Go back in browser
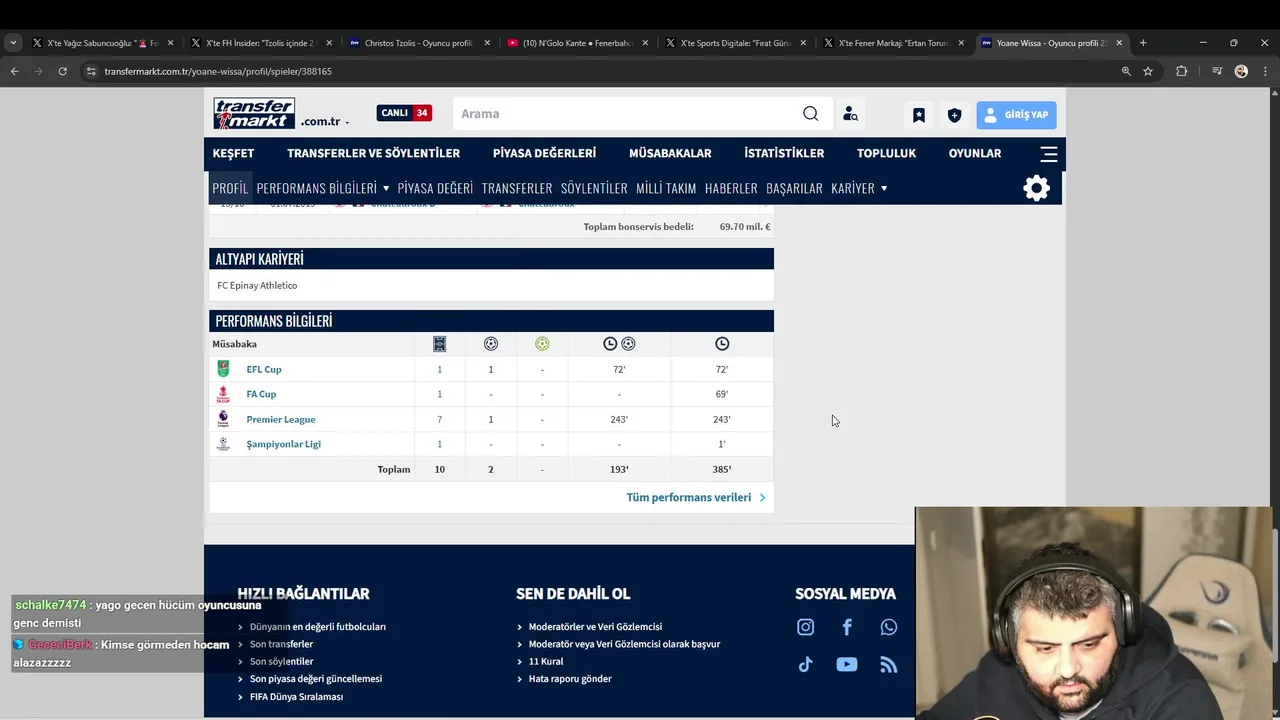The height and width of the screenshot is (720, 1280). [14, 71]
